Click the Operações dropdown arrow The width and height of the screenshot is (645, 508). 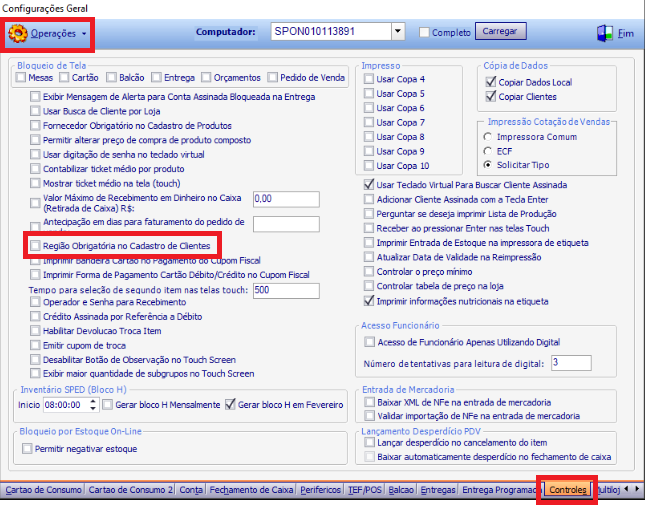(x=84, y=34)
